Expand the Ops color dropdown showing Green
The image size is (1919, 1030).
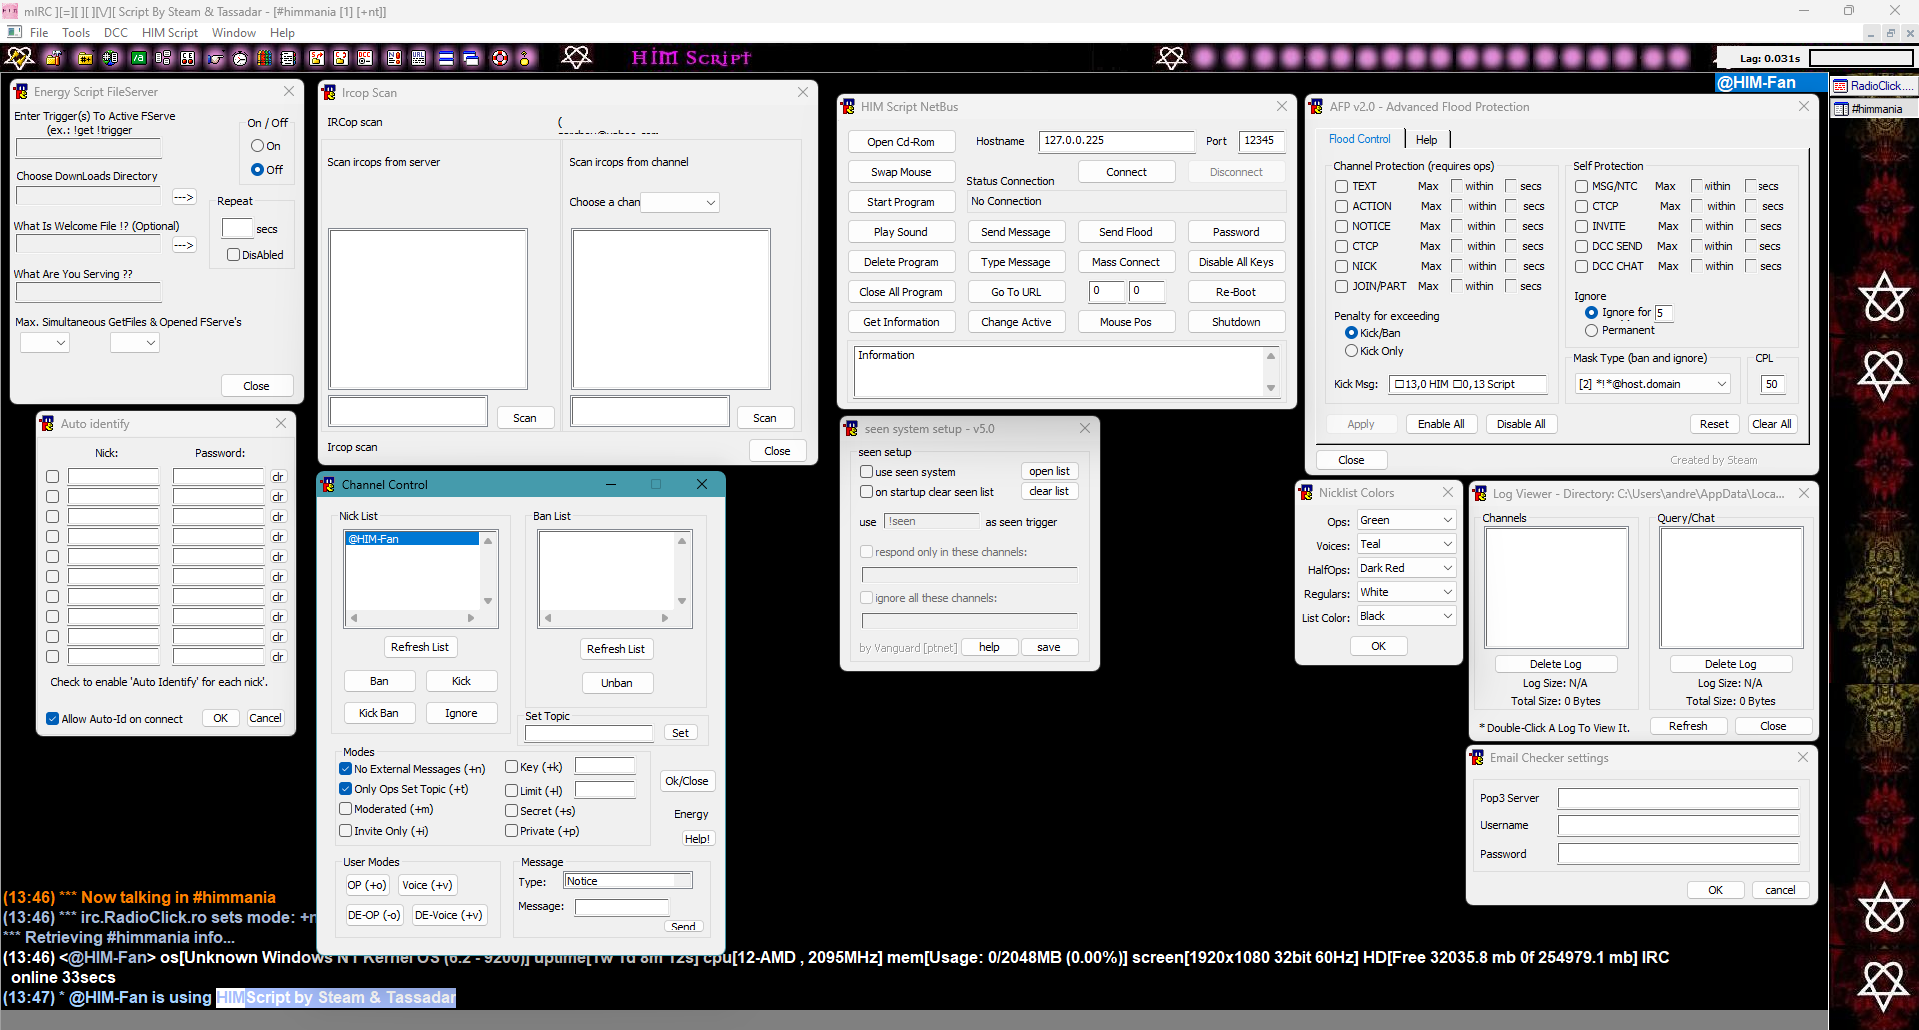pos(1406,520)
